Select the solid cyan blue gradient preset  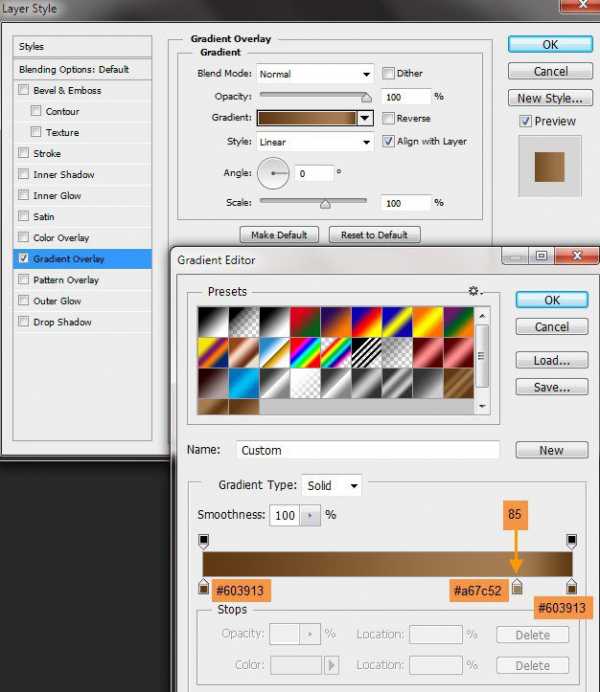point(244,383)
